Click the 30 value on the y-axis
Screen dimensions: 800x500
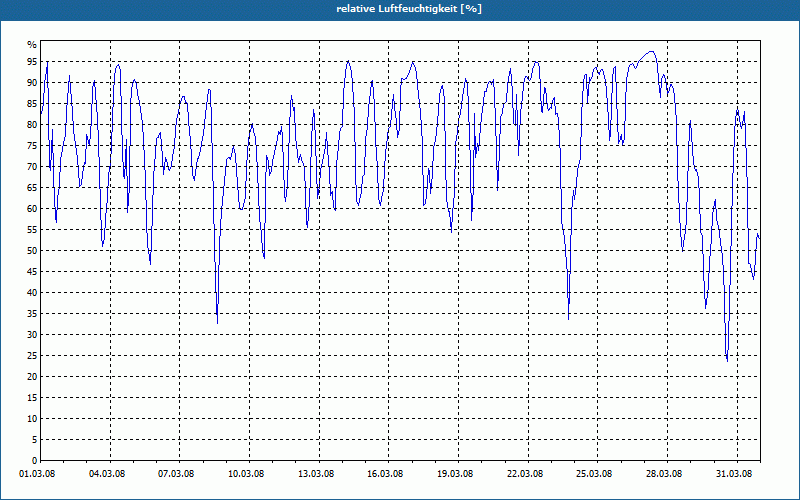click(32, 335)
